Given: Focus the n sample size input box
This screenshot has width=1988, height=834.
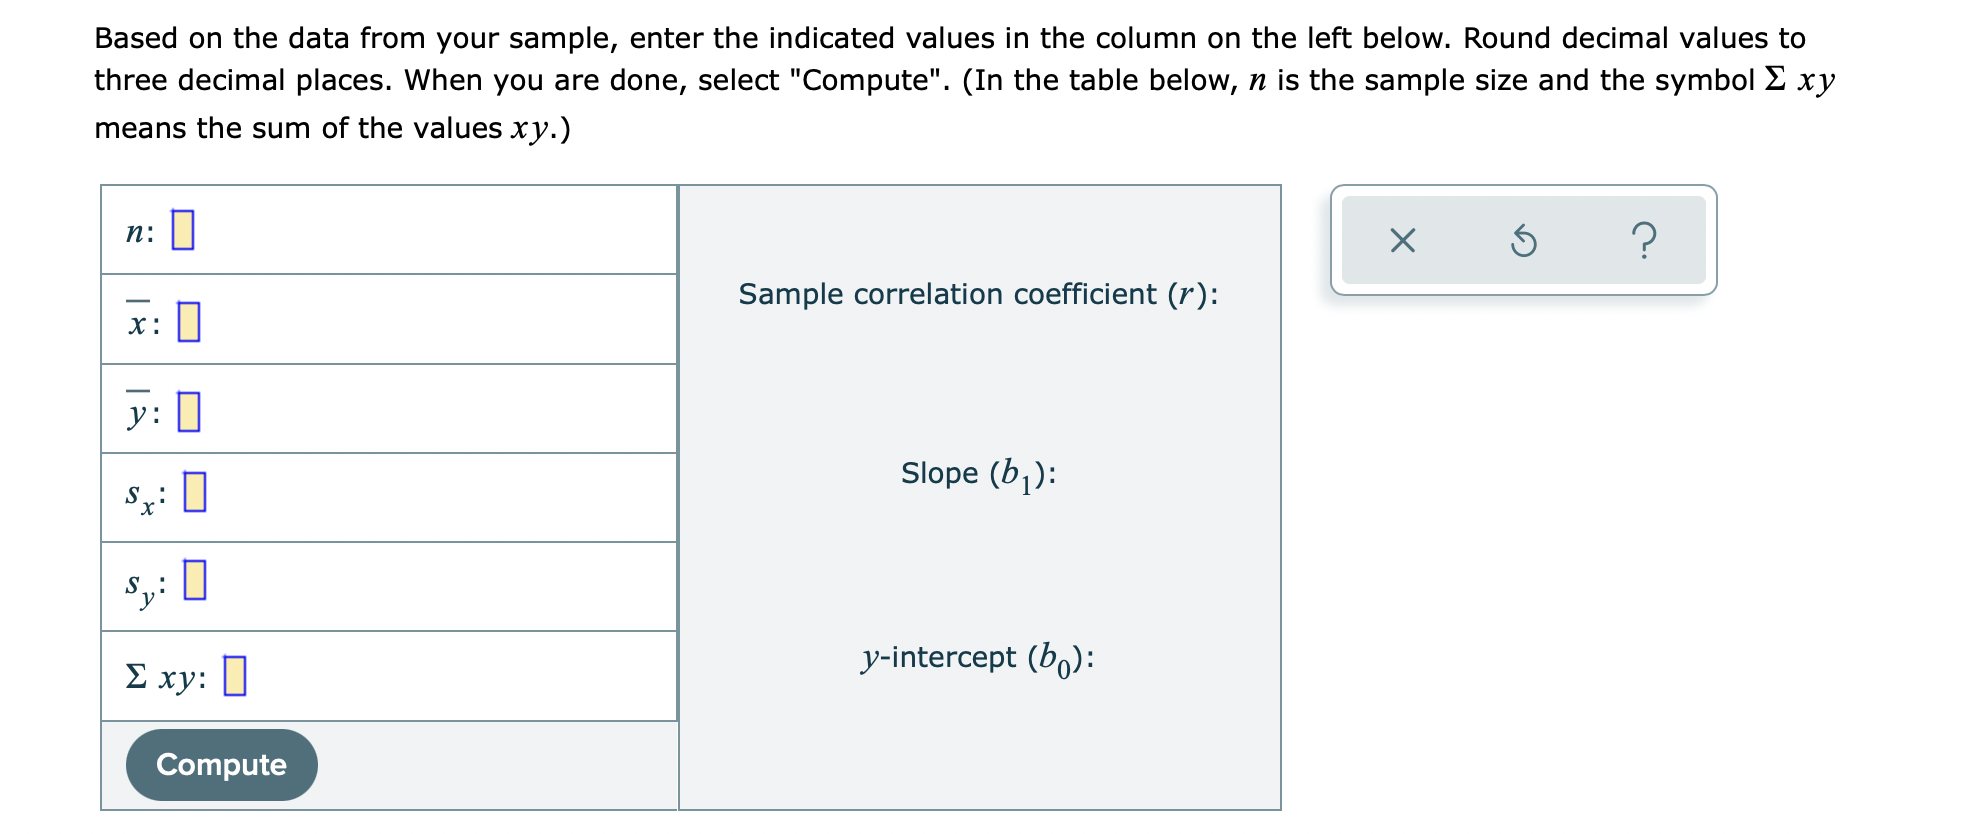Looking at the screenshot, I should [183, 230].
